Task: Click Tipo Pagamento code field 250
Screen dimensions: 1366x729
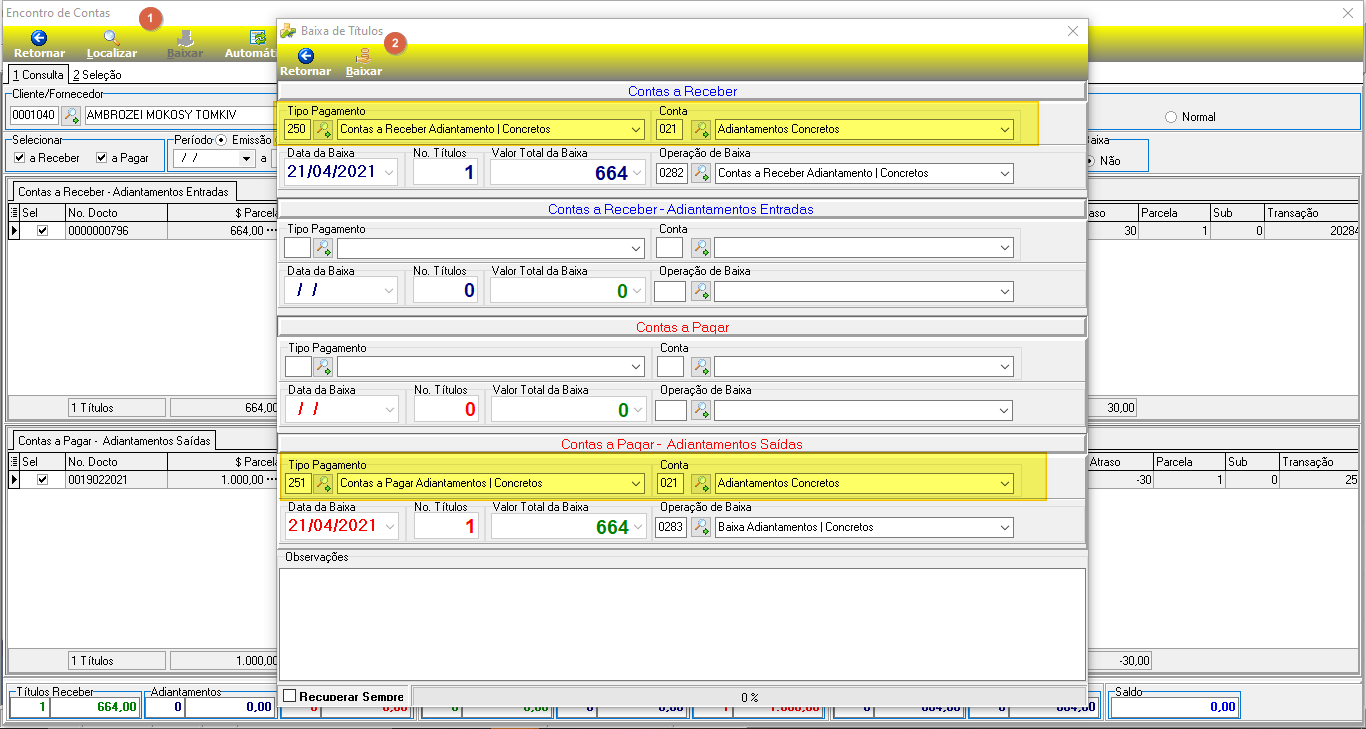Action: point(297,129)
